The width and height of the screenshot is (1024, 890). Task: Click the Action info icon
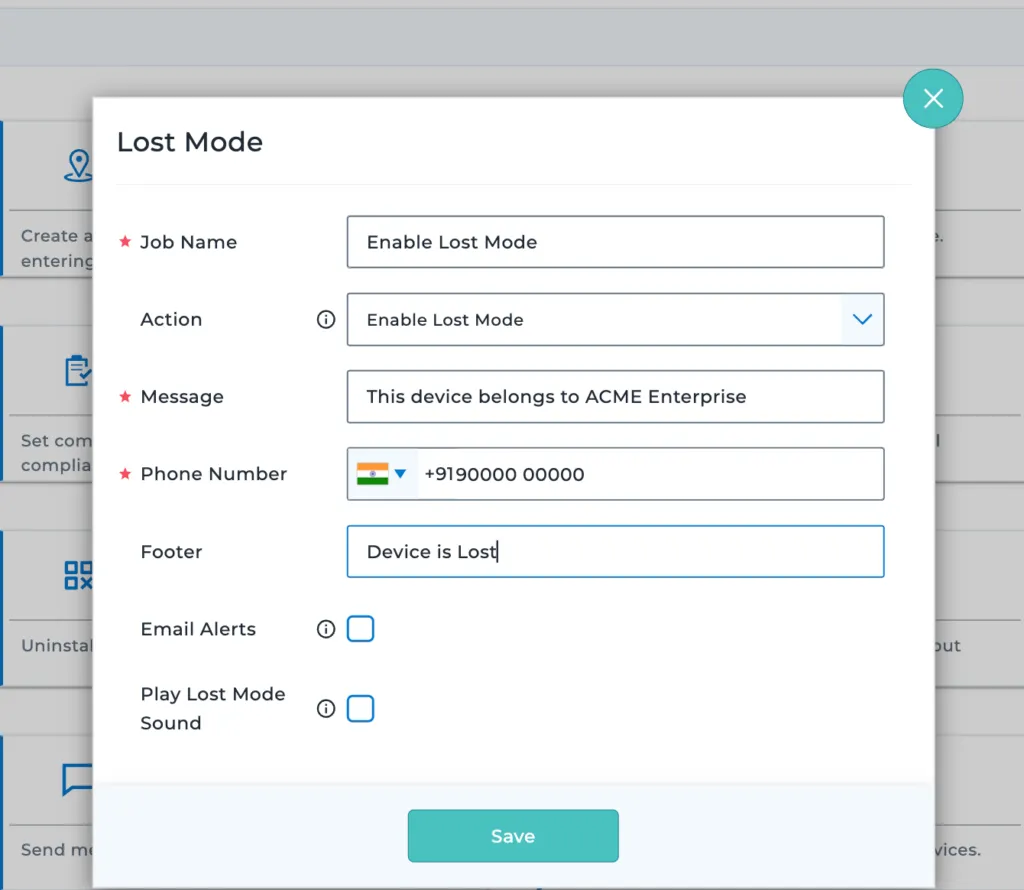[326, 319]
